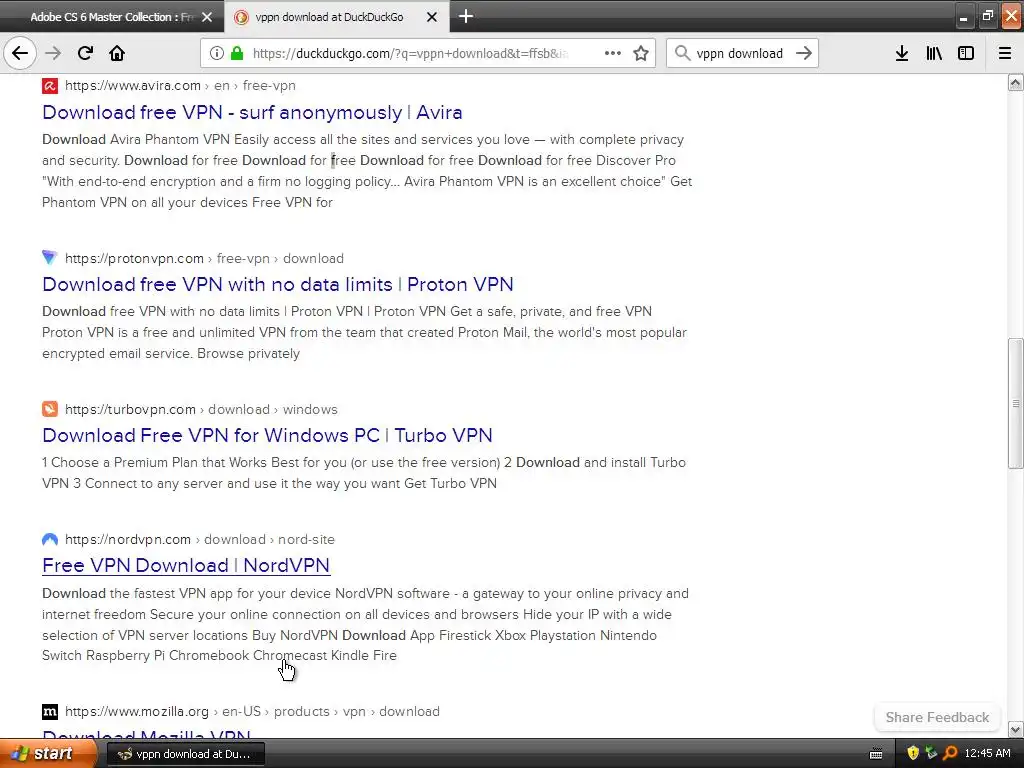Open Download Free VPN for Windows PC Turbo VPN

(x=267, y=435)
